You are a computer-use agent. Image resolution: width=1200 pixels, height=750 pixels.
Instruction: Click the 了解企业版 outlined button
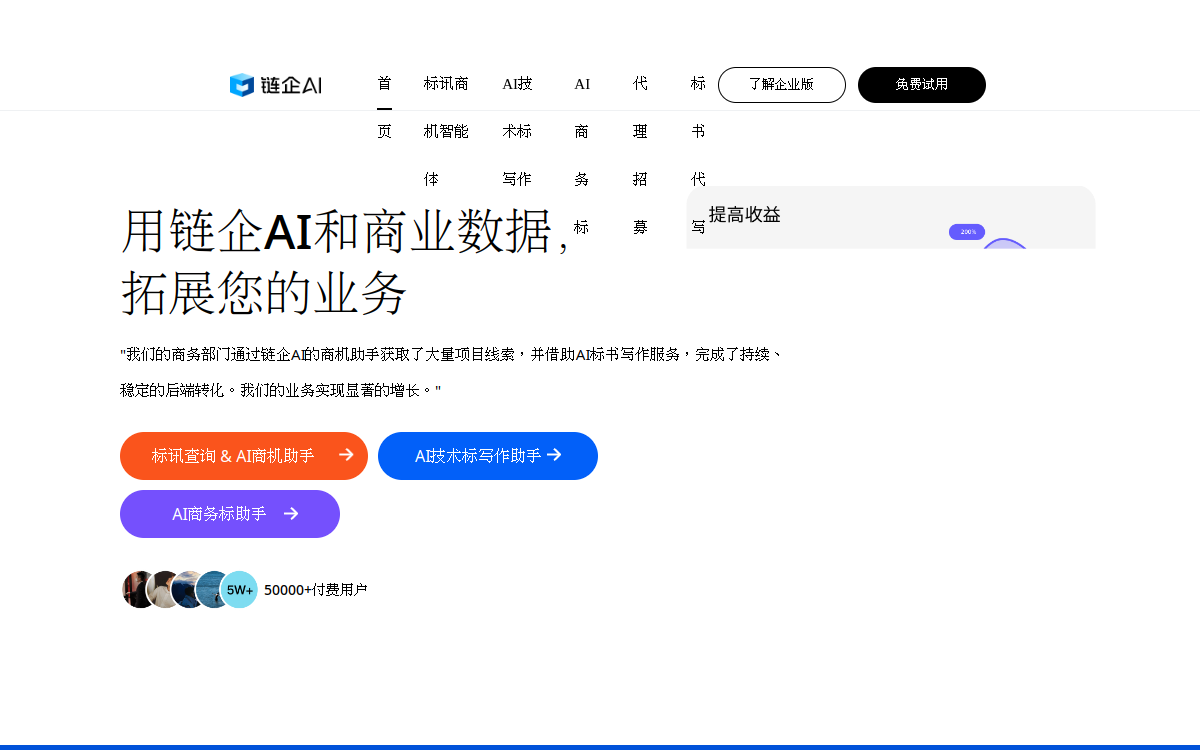782,85
